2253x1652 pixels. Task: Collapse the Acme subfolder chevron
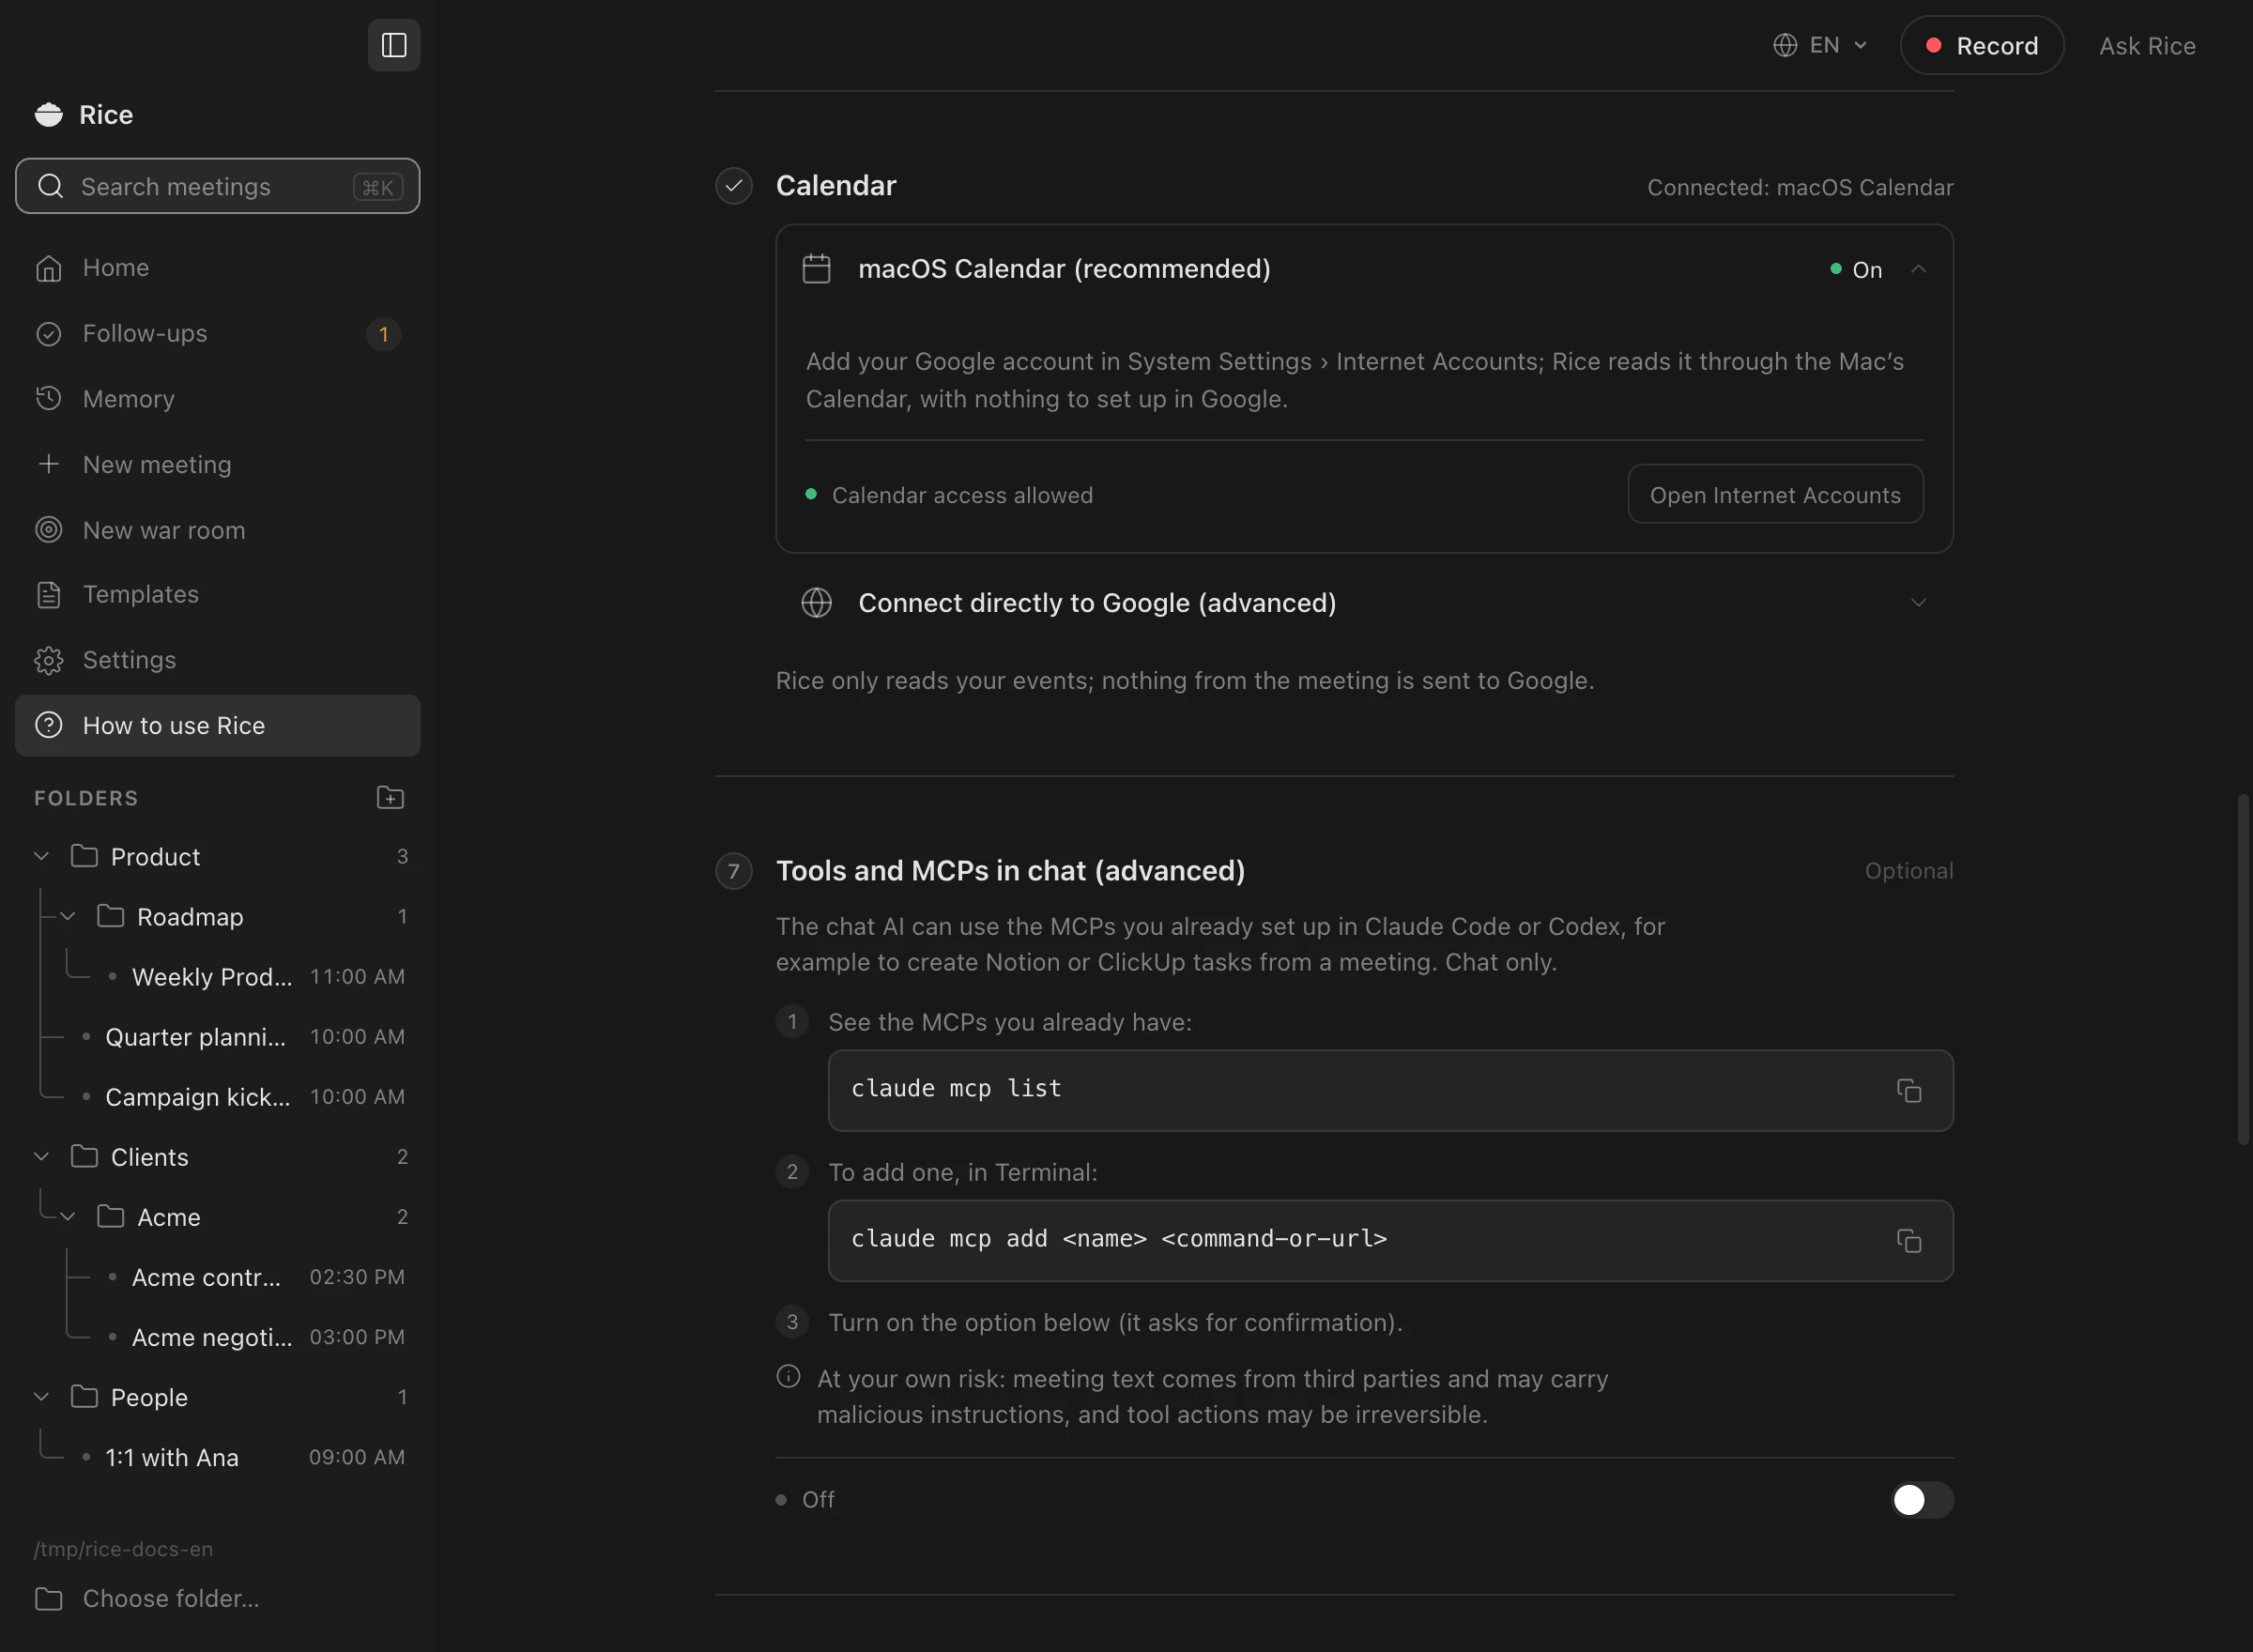68,1216
